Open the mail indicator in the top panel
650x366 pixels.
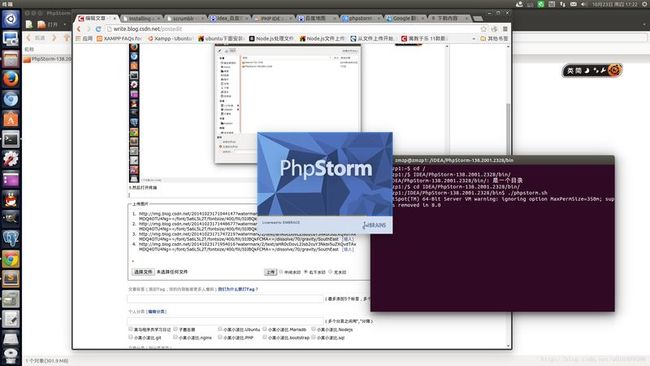[x=573, y=4]
